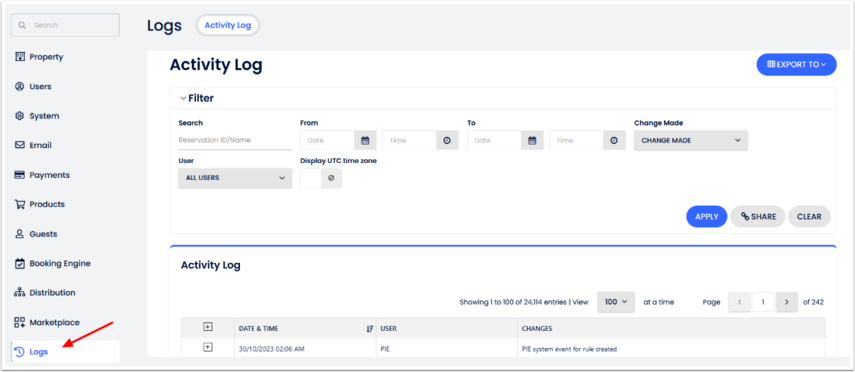The width and height of the screenshot is (855, 372).
Task: Click the Logs history icon
Action: pyautogui.click(x=20, y=352)
